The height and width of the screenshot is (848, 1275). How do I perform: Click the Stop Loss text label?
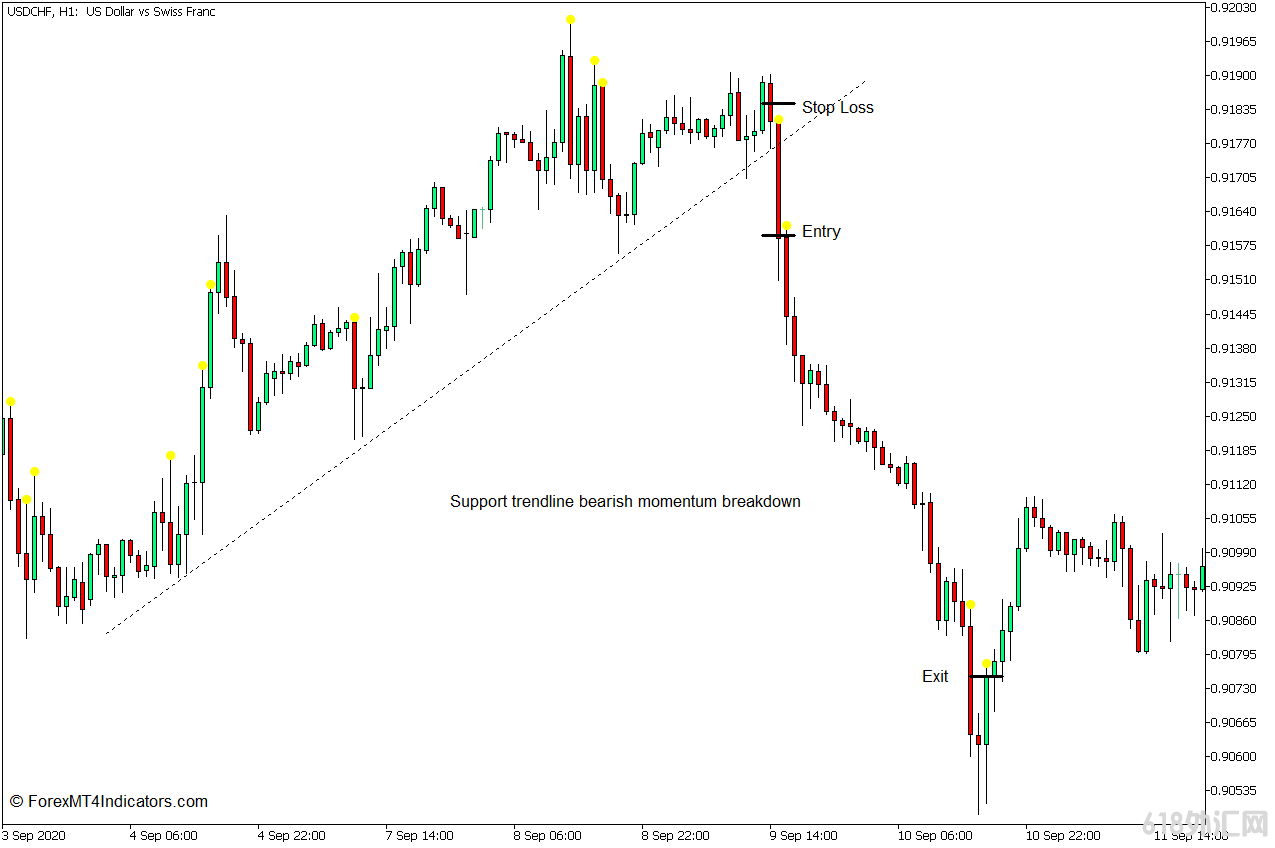pos(837,108)
